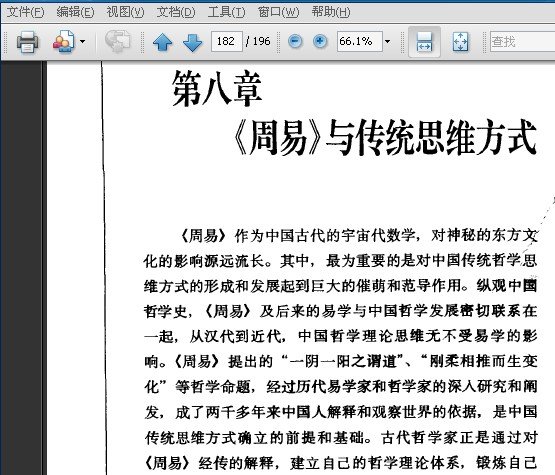Image resolution: width=555 pixels, height=475 pixels.
Task: Zoom out with the minus button
Action: [295, 41]
